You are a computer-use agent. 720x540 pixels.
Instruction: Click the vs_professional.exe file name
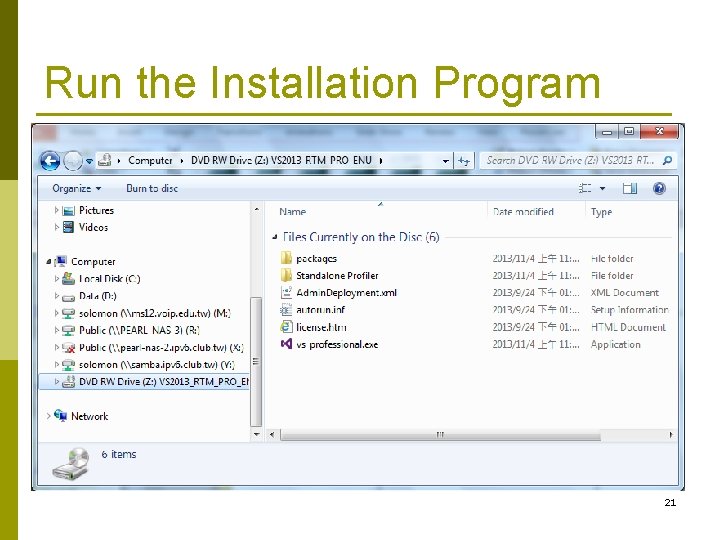tap(337, 344)
